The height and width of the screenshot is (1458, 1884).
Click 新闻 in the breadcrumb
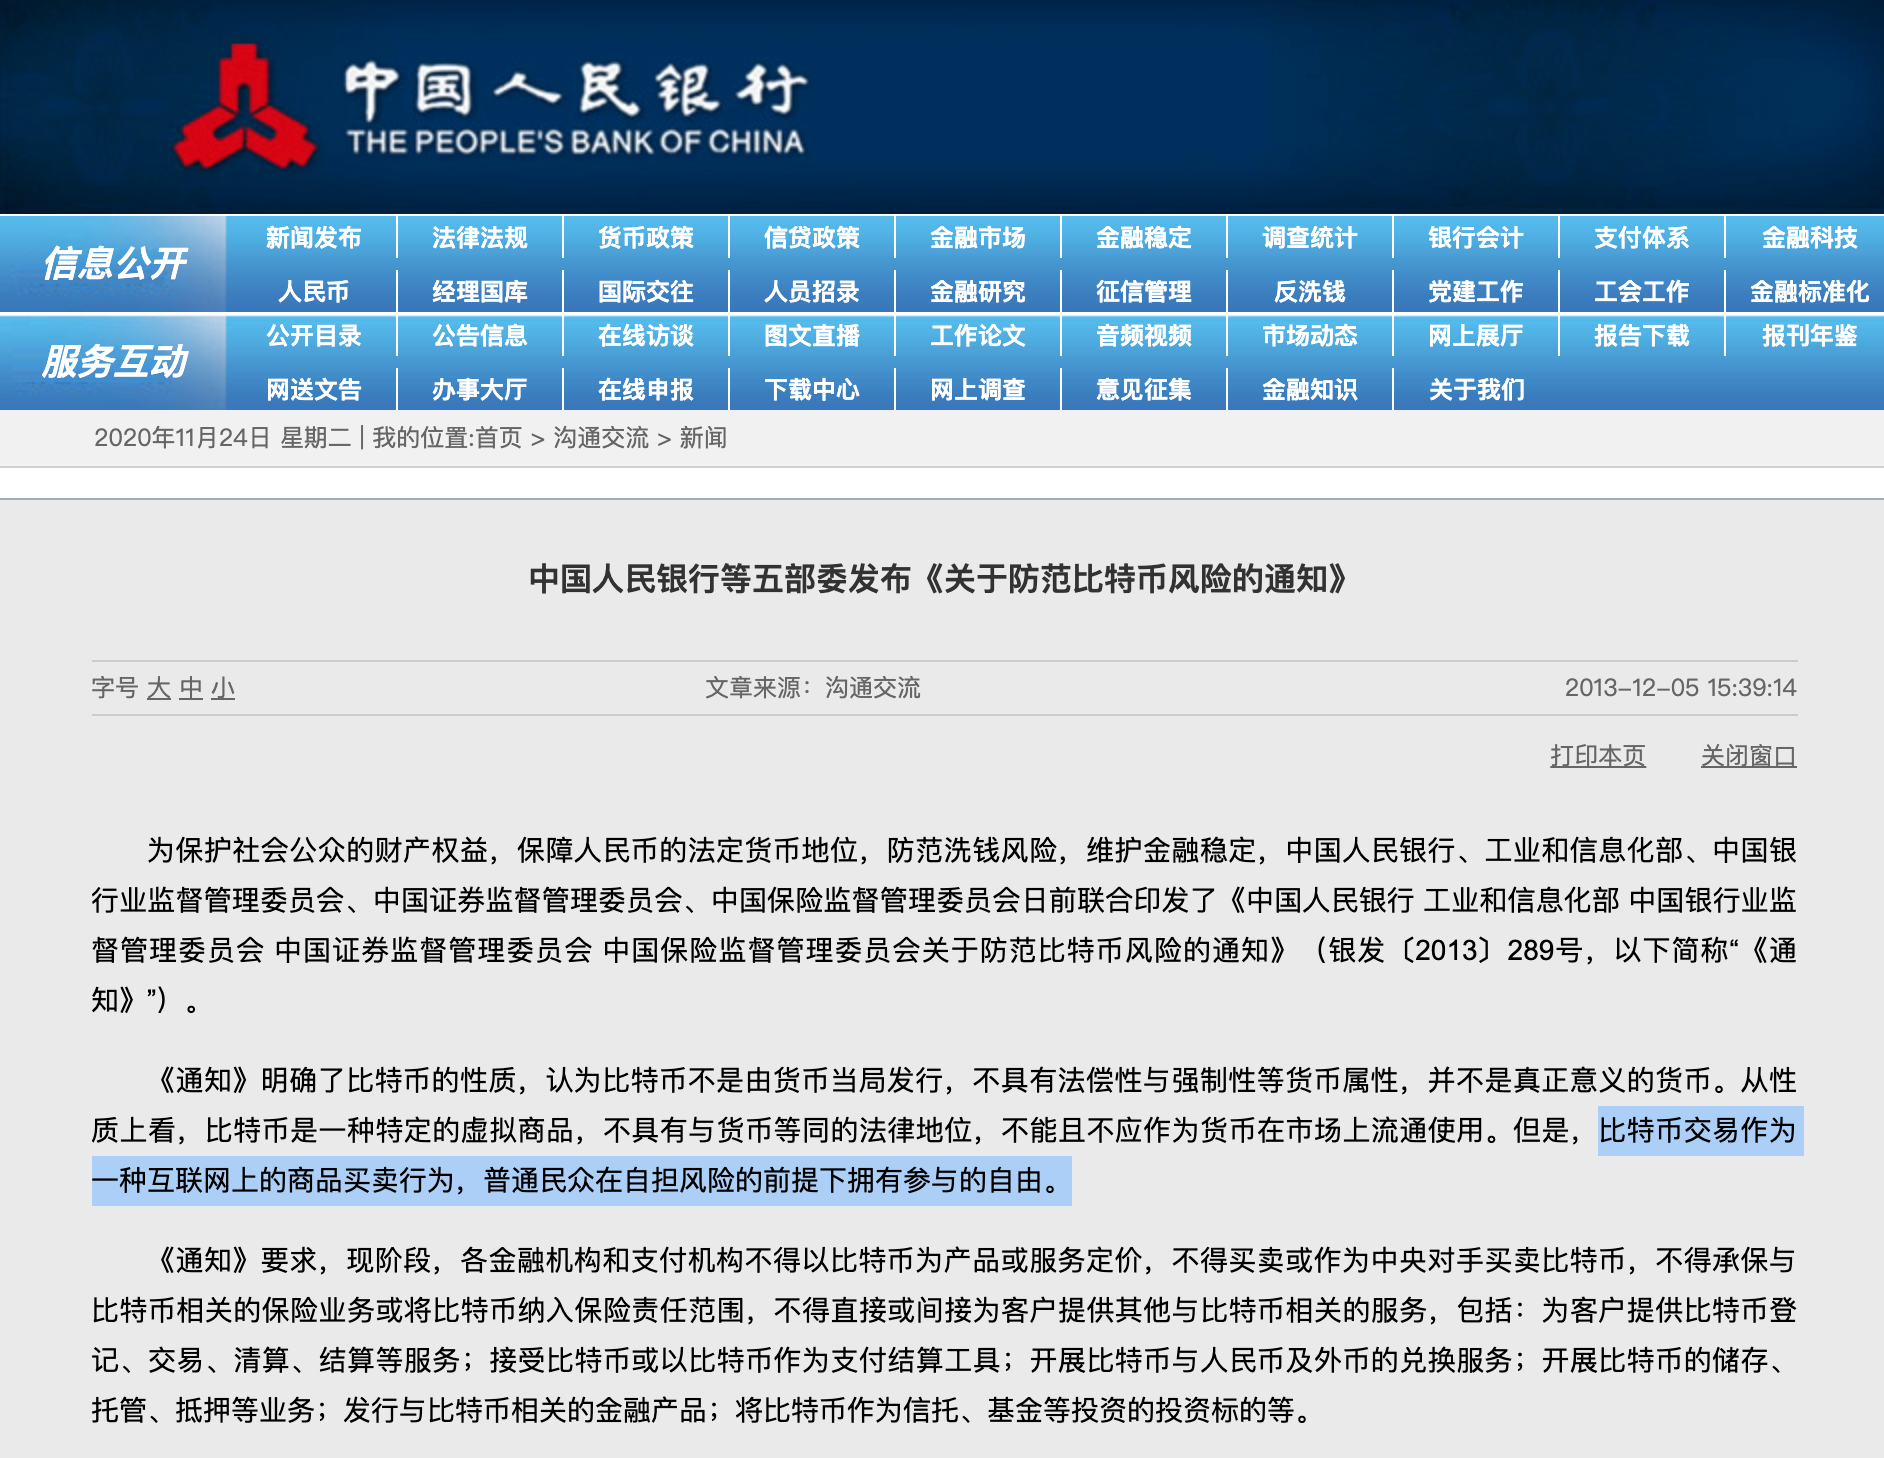click(703, 438)
